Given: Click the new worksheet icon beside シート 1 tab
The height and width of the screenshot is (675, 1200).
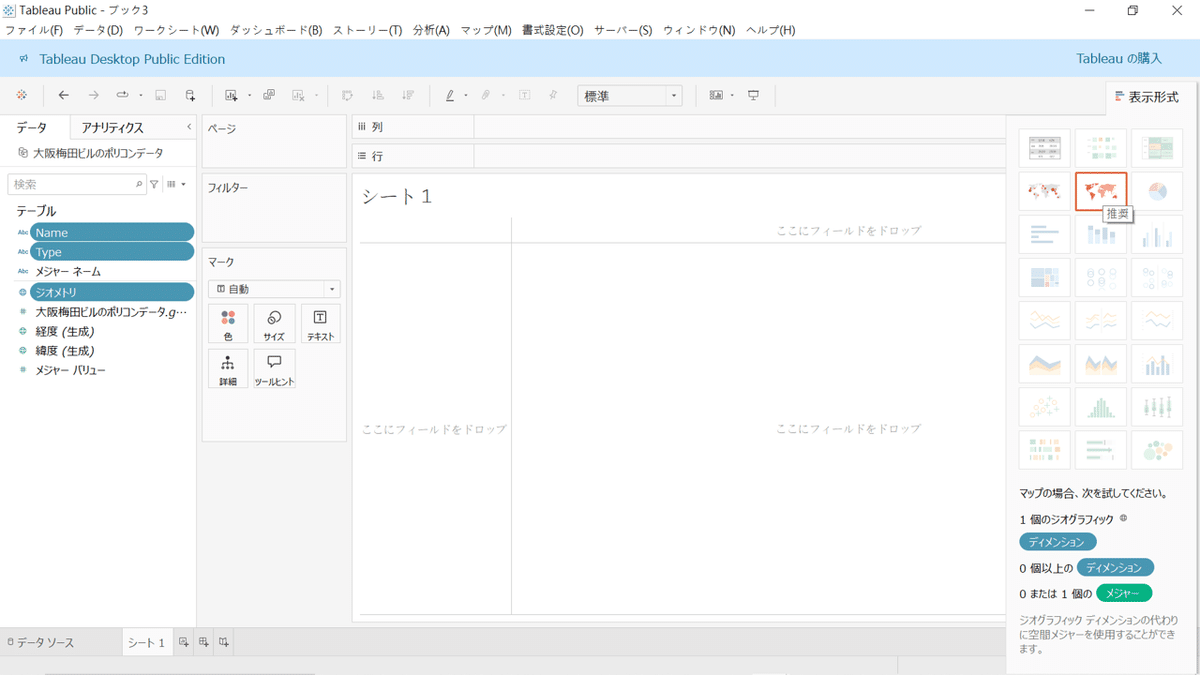Looking at the screenshot, I should coord(184,642).
